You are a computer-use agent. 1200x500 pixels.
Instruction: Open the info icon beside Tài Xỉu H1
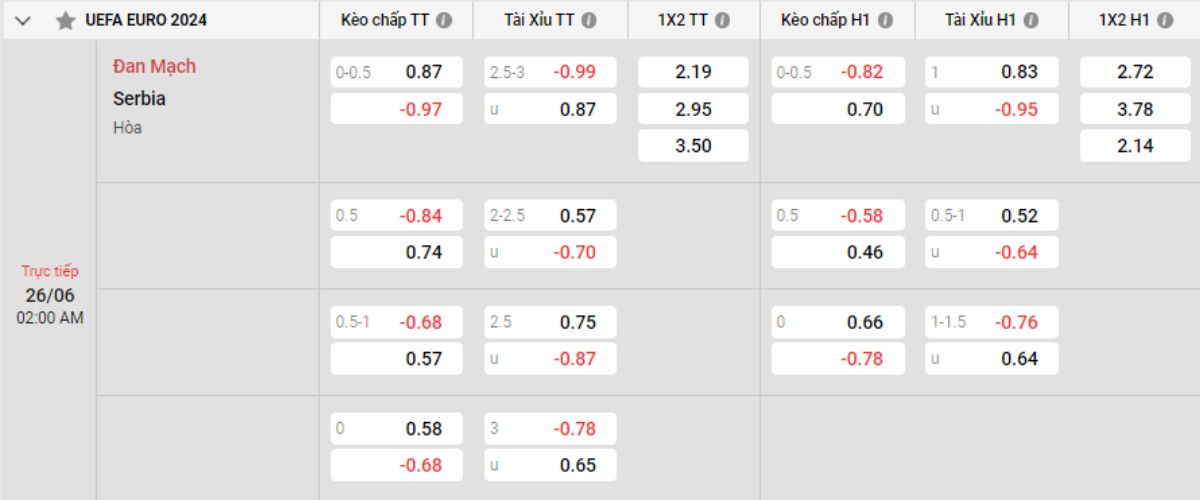point(1030,20)
